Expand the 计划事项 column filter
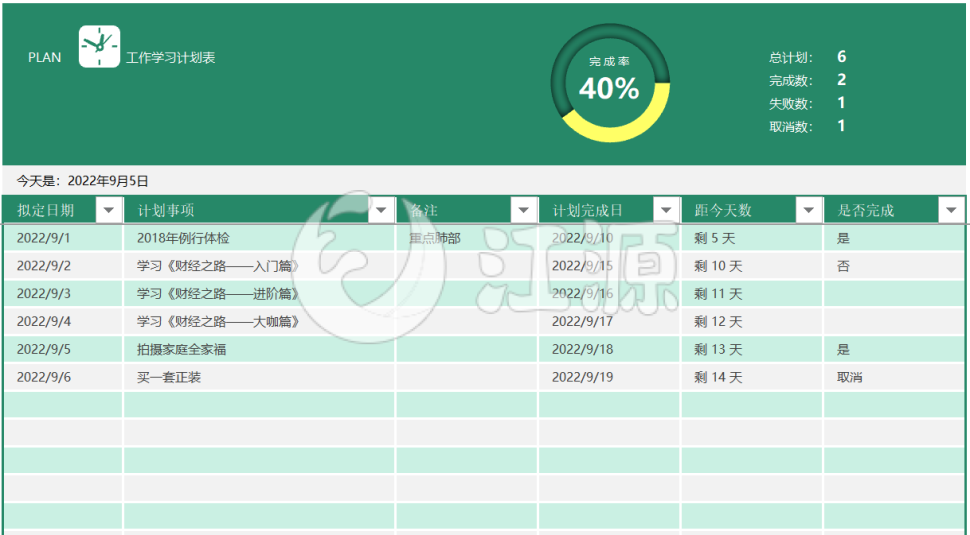 (381, 210)
